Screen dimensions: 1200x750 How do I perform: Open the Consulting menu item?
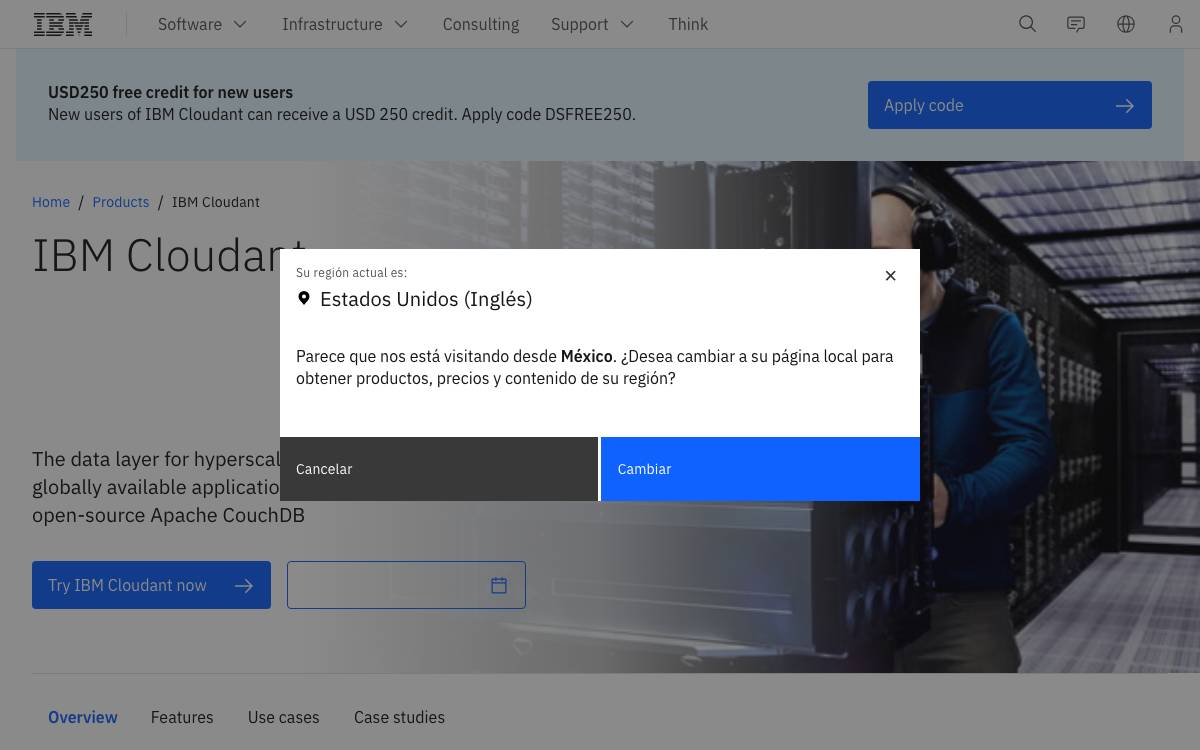tap(481, 24)
